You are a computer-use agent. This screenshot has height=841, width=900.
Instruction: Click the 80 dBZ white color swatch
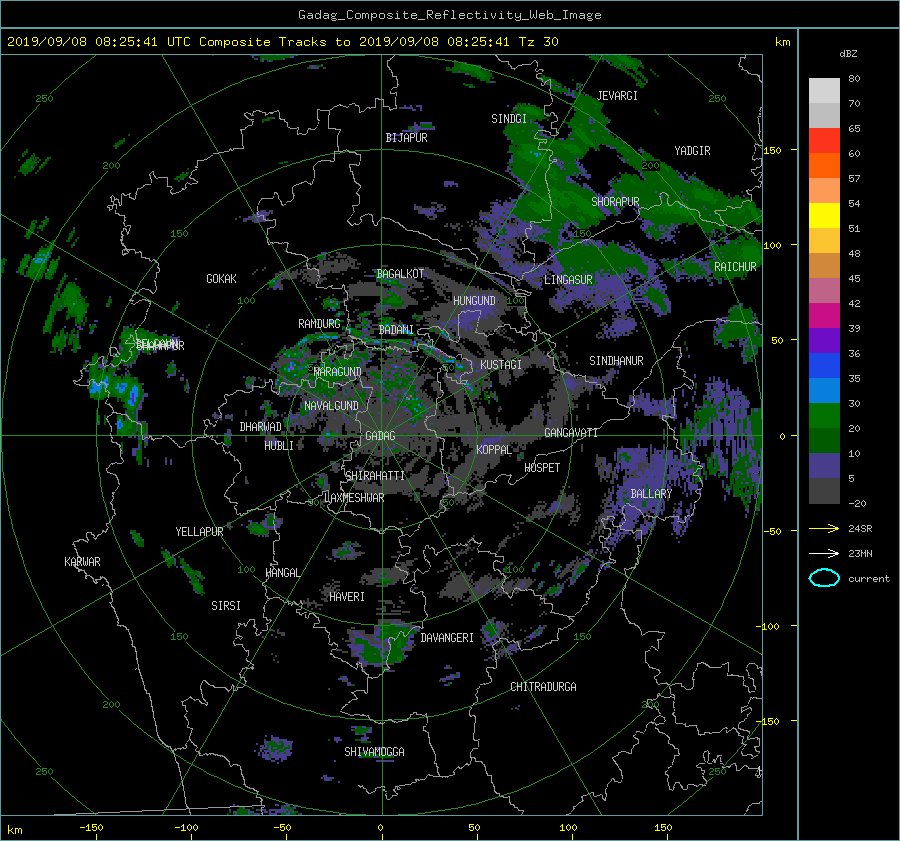tap(824, 91)
